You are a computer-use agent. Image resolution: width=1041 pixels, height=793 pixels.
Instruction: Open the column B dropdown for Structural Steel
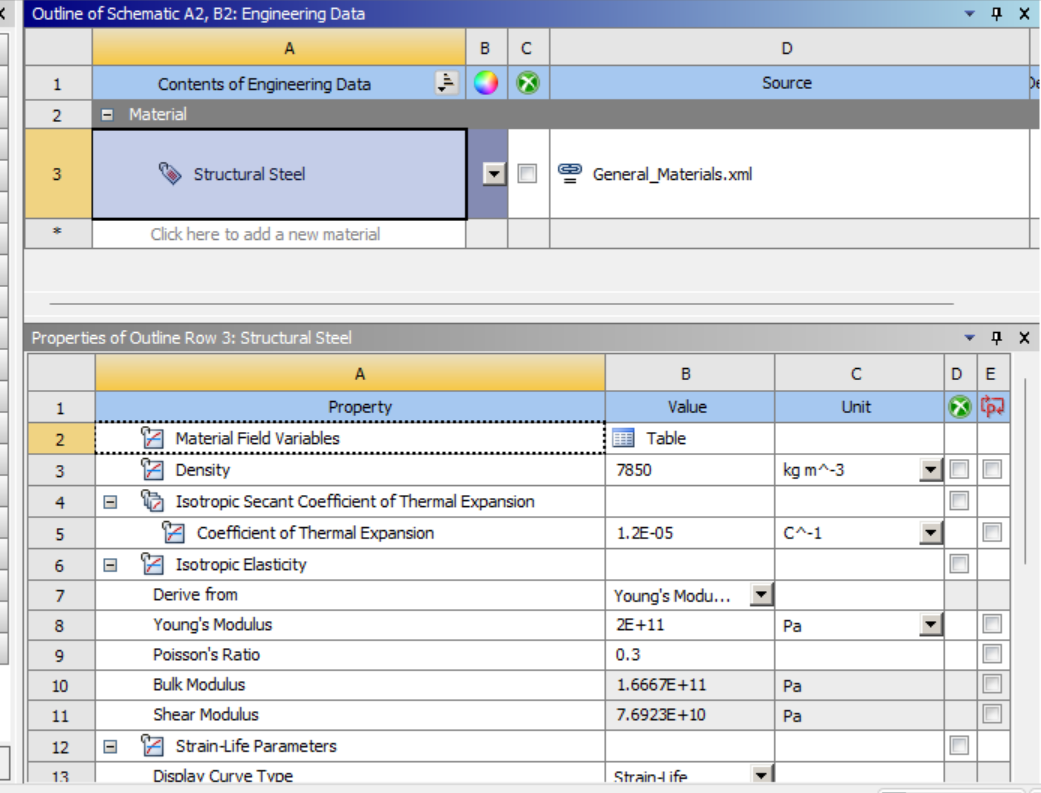494,174
